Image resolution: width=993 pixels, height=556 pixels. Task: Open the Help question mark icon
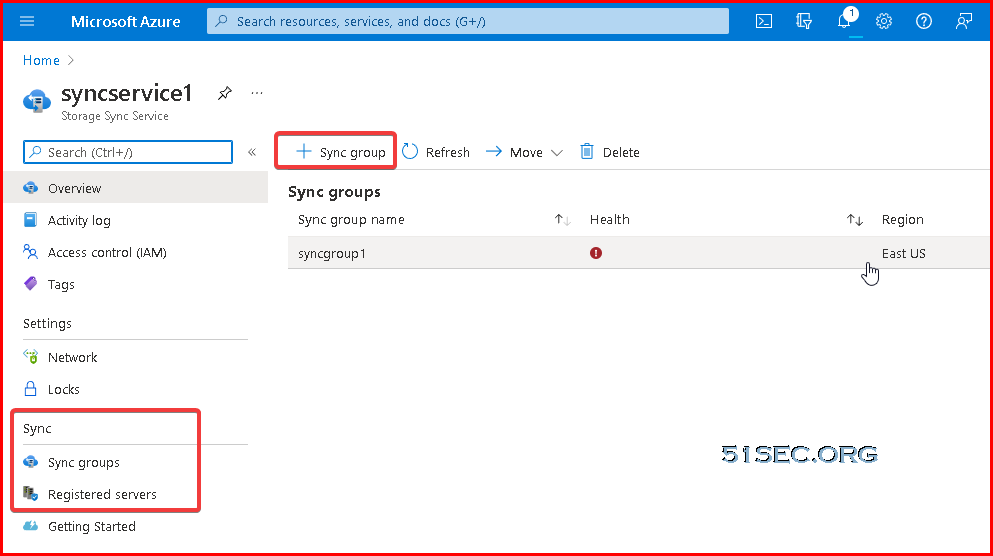pos(924,22)
